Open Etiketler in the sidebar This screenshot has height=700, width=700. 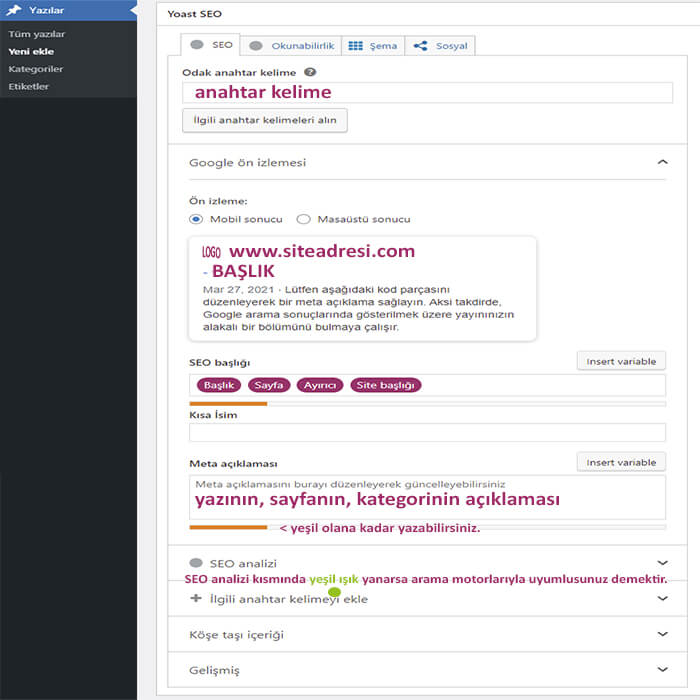point(29,86)
